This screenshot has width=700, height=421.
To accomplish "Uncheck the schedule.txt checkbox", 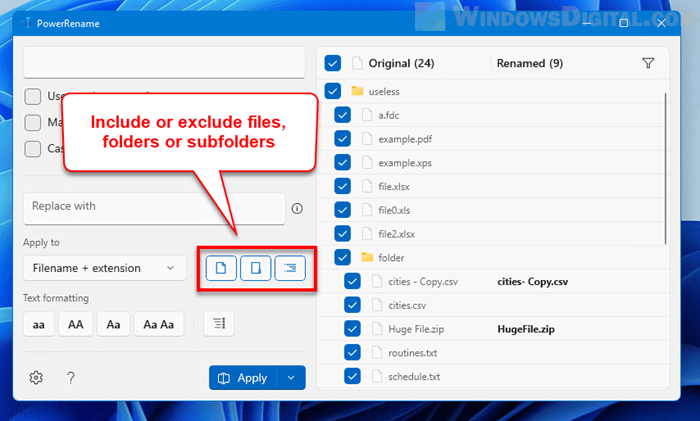I will click(x=352, y=376).
